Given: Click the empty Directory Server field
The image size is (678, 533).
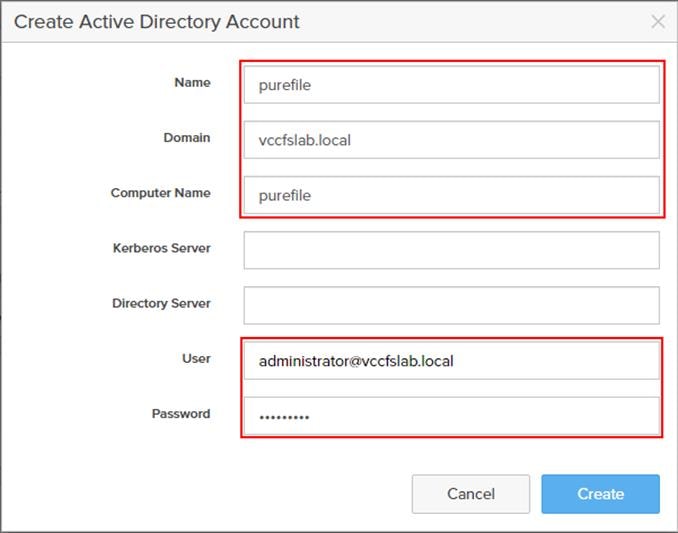Looking at the screenshot, I should pyautogui.click(x=451, y=305).
